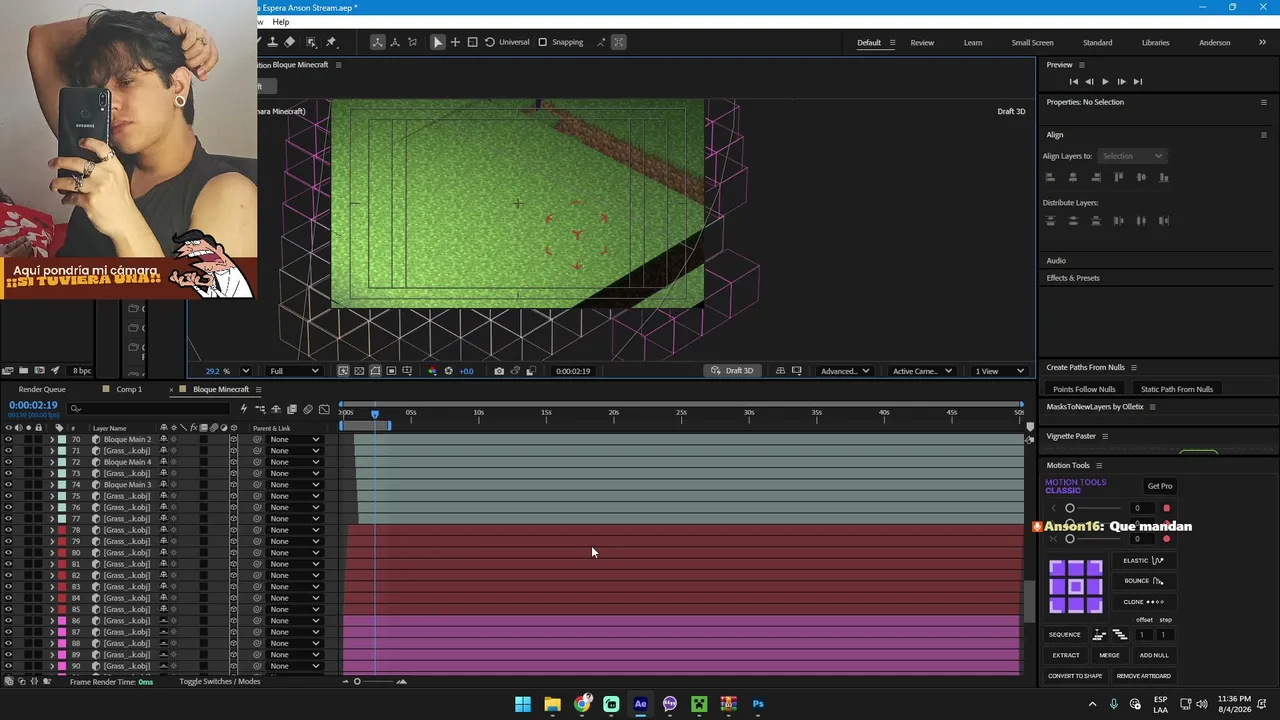Open the Motion Tools panel menu
The height and width of the screenshot is (720, 1280).
1099,465
